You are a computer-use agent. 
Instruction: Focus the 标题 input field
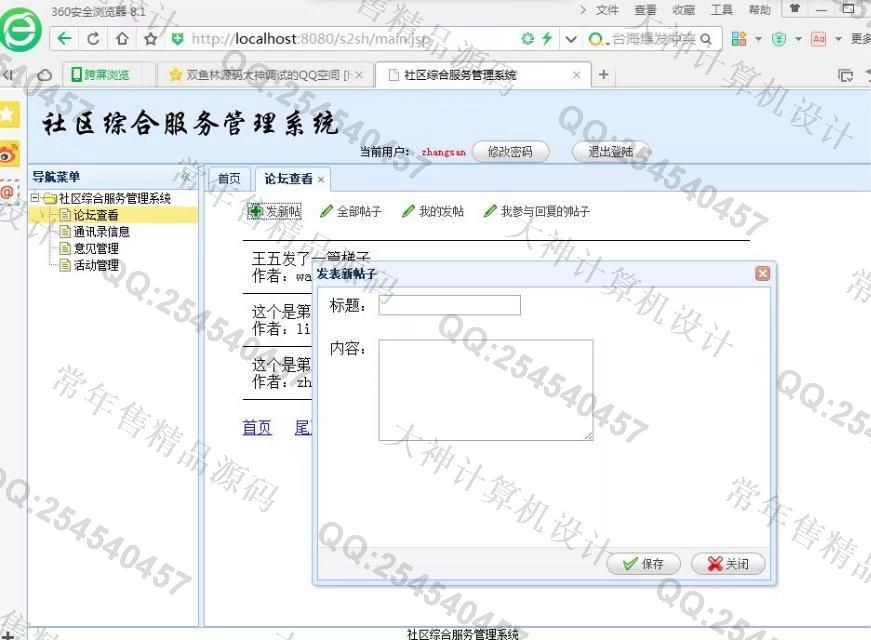[x=449, y=305]
